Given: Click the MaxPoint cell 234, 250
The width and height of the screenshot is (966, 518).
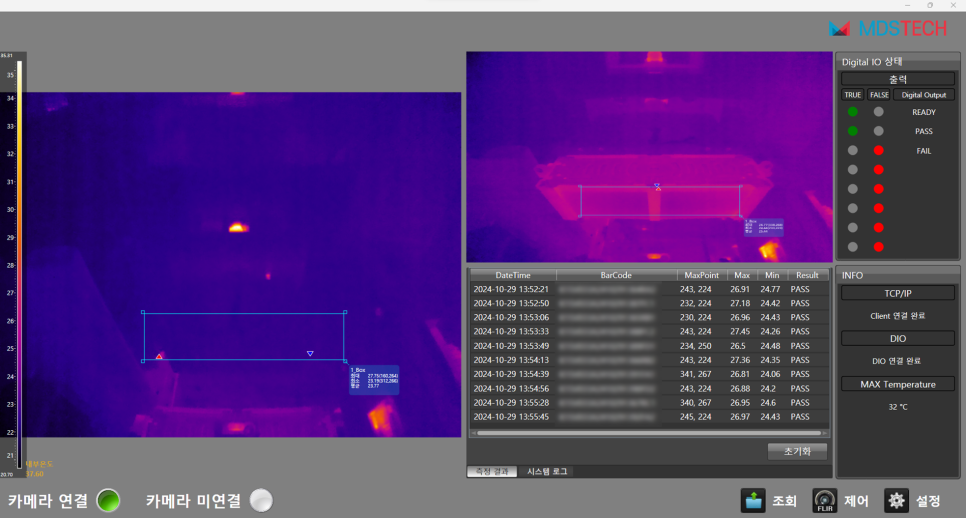Looking at the screenshot, I should coord(696,346).
